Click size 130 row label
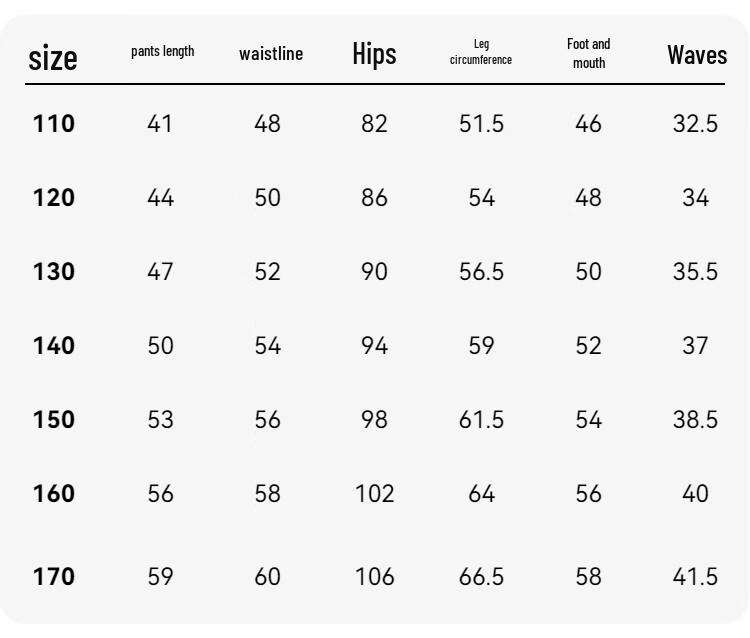 54,272
